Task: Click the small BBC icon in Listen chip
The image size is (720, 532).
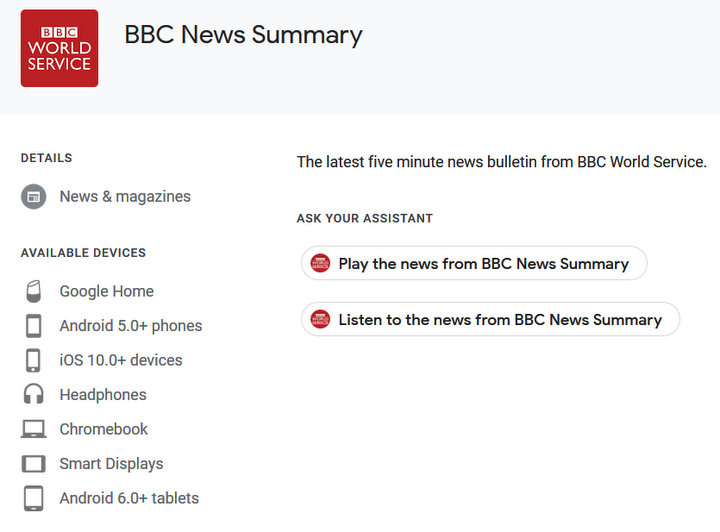Action: point(320,319)
